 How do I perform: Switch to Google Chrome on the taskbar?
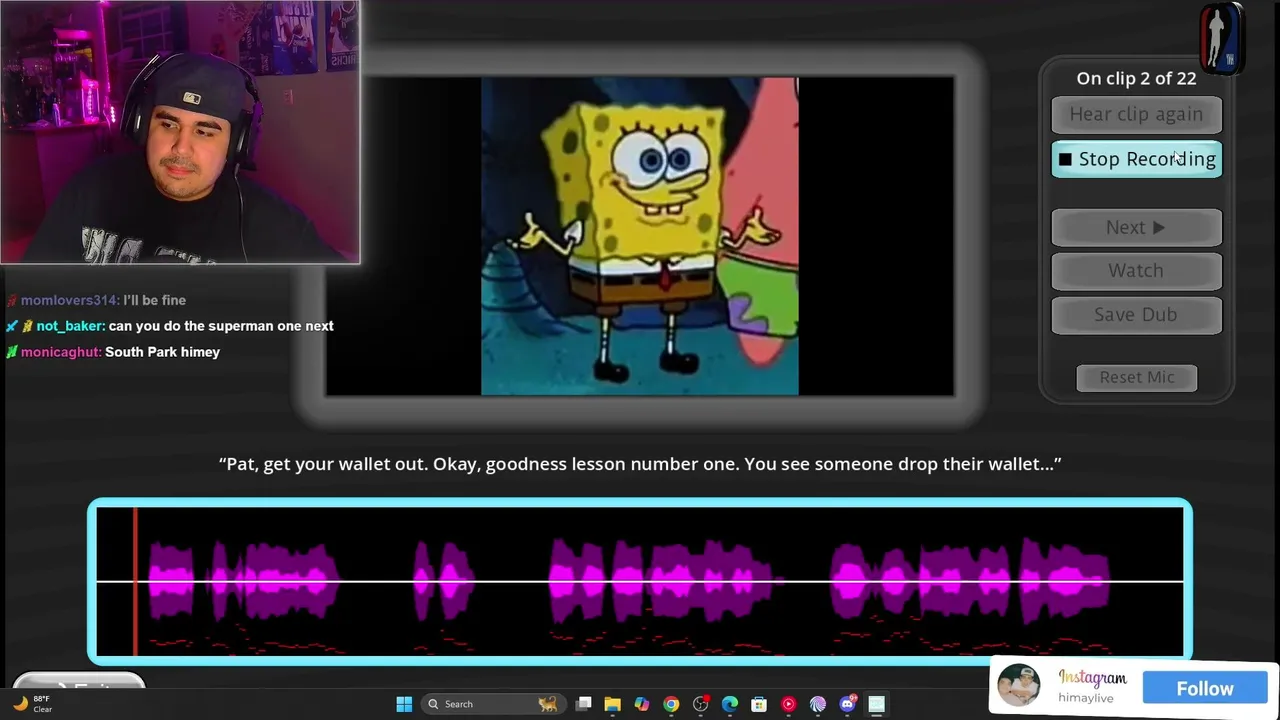coord(671,704)
